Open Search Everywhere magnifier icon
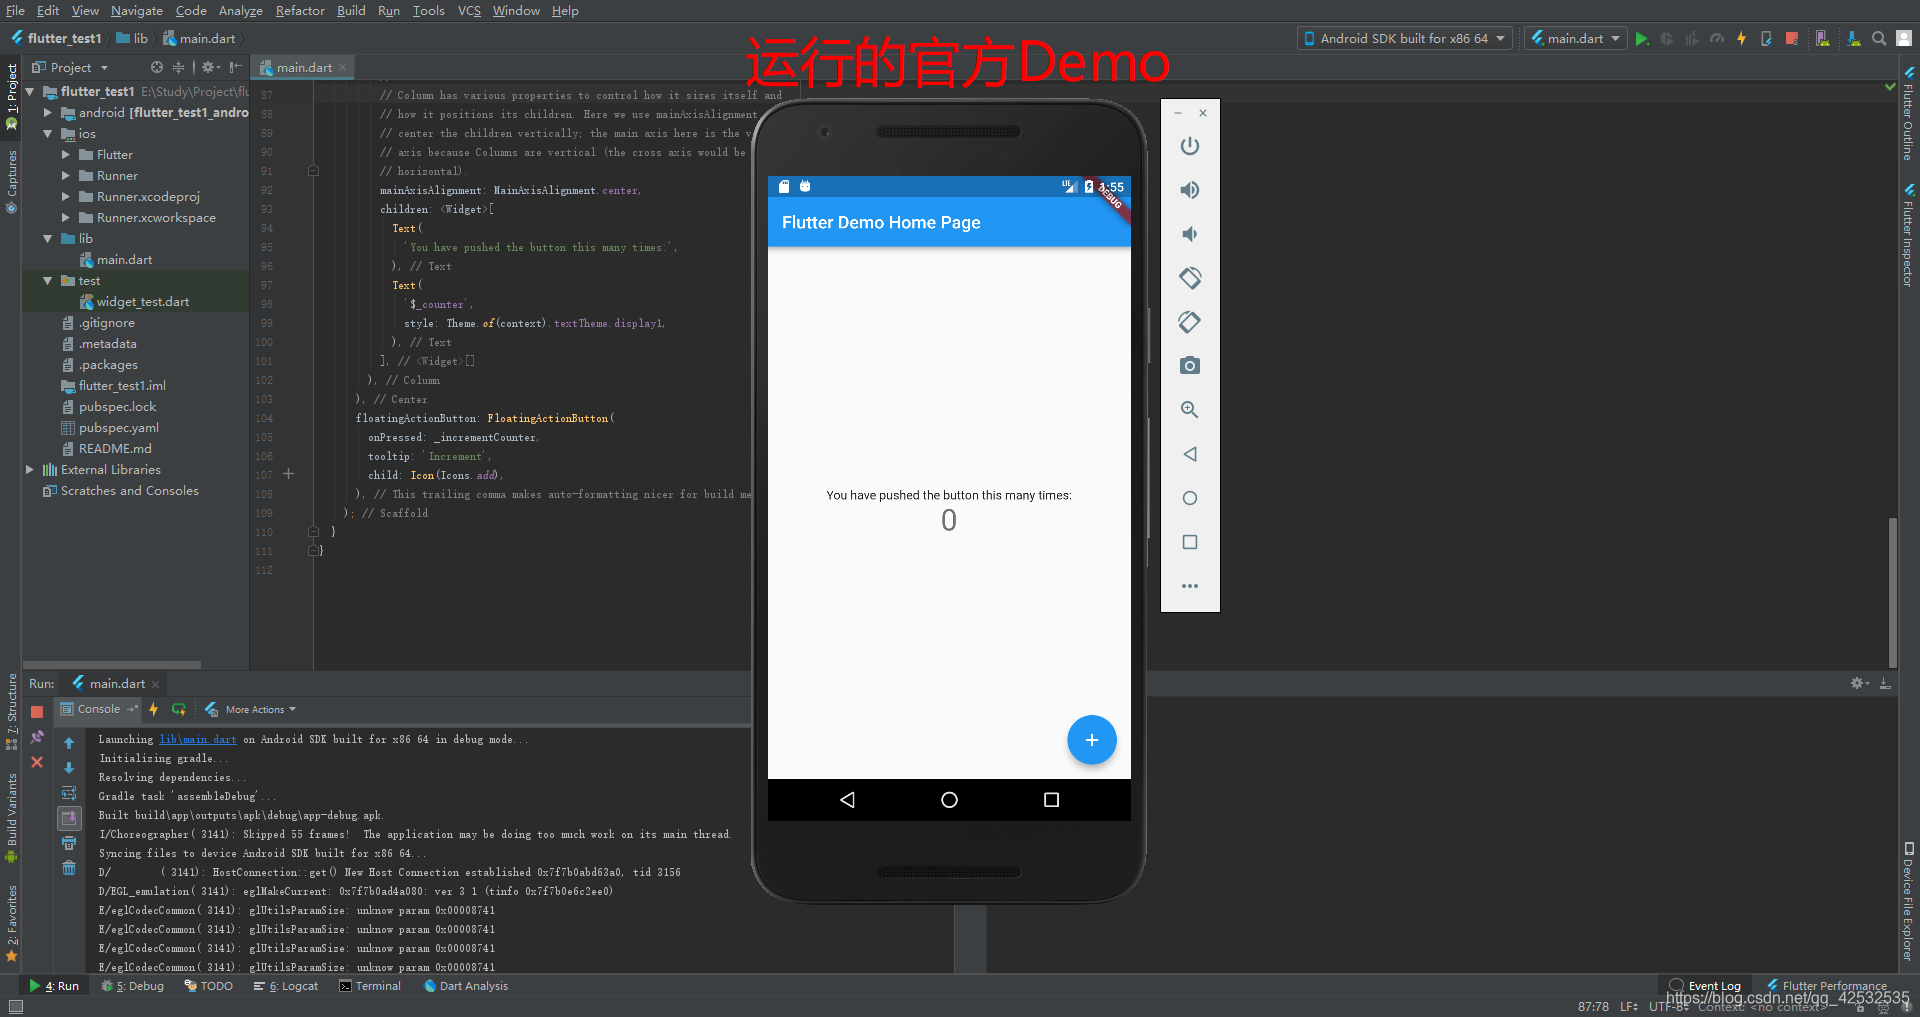 tap(1879, 39)
